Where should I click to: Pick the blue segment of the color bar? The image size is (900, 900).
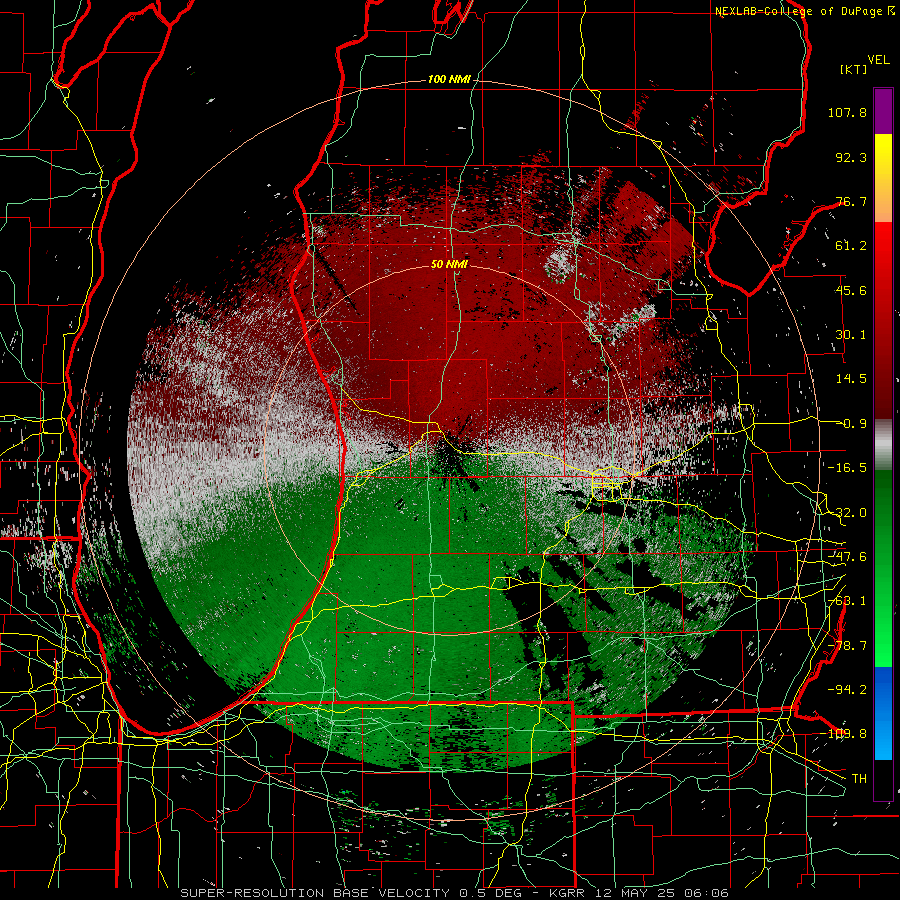[883, 713]
